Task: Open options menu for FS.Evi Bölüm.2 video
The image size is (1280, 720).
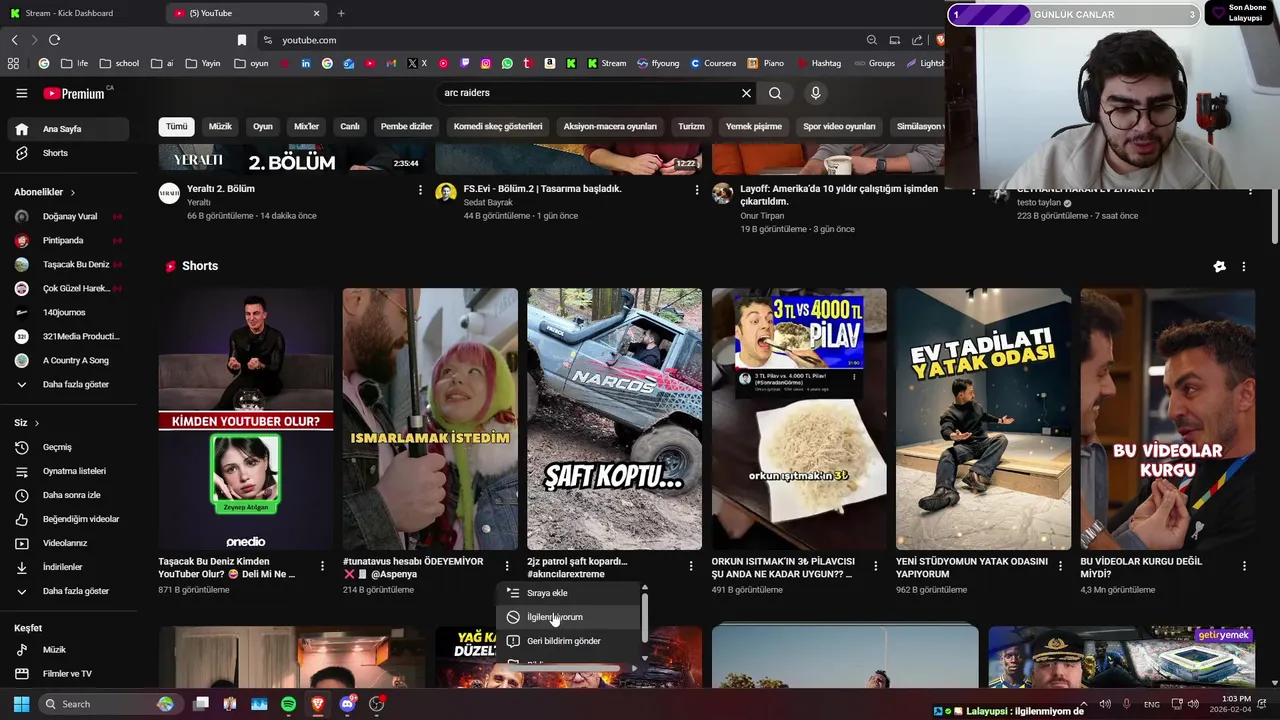Action: pos(697,190)
